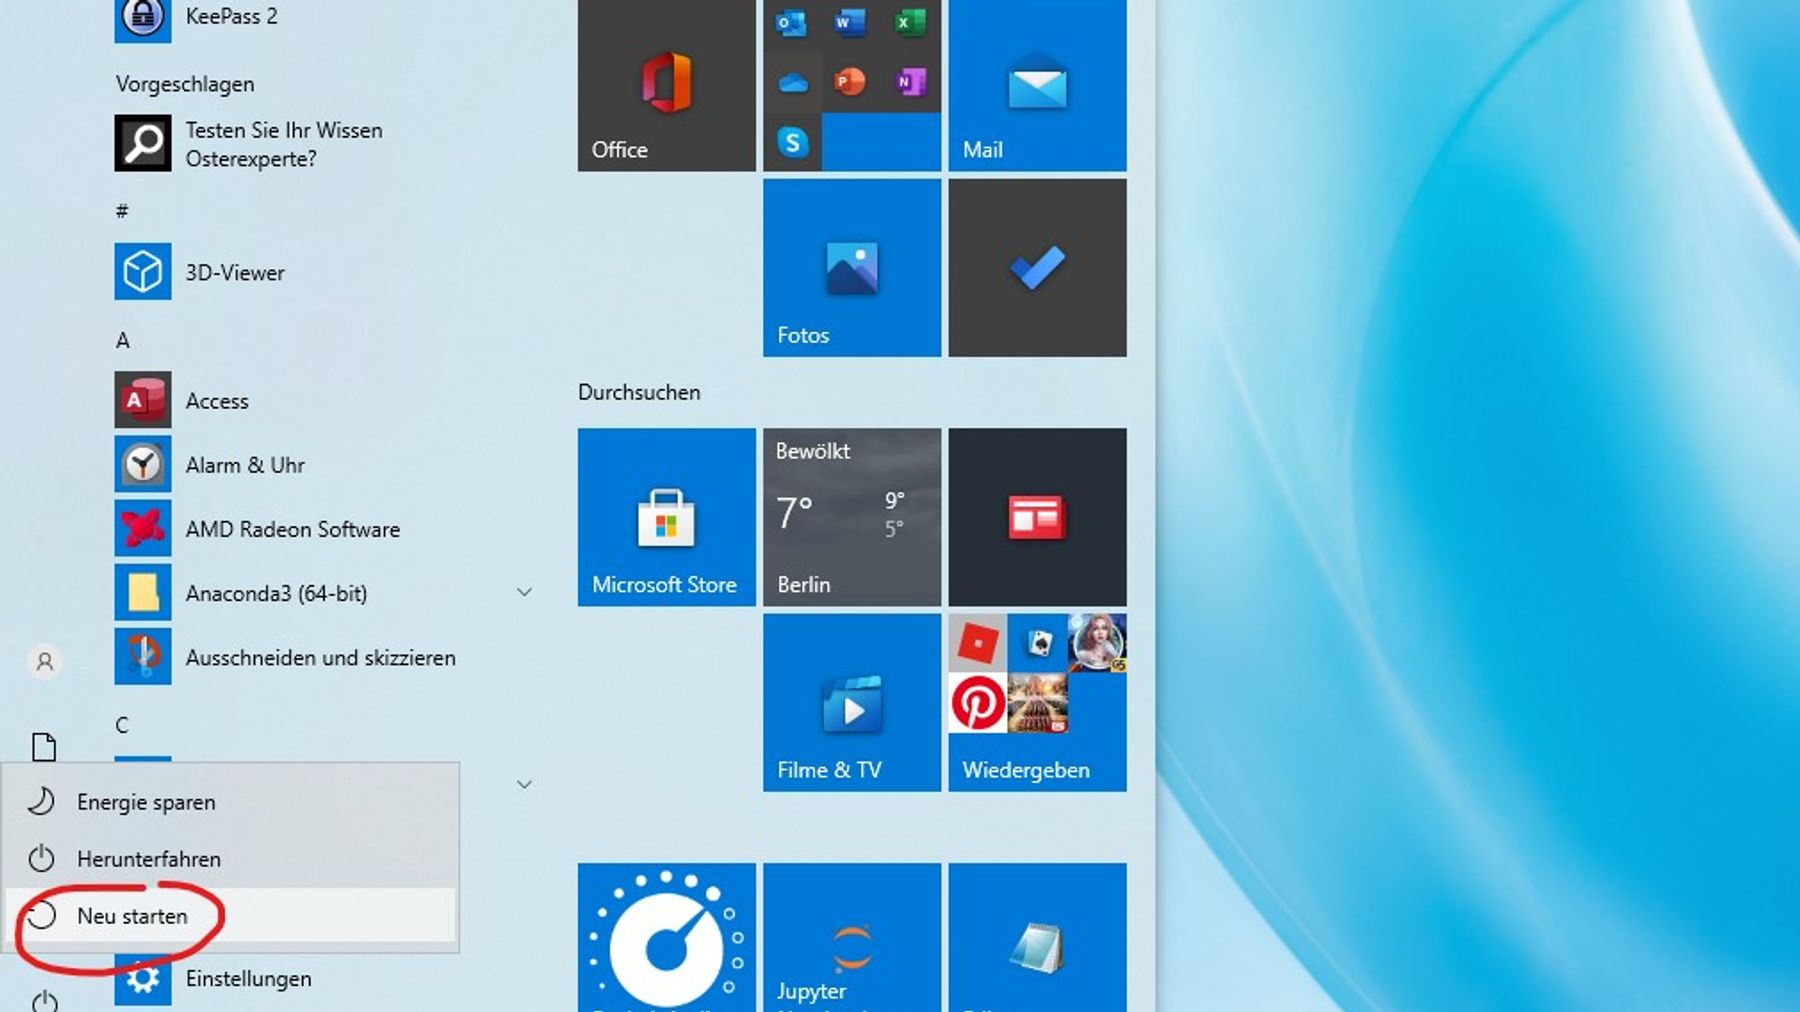Viewport: 1800px width, 1012px height.
Task: Expand the Anaconda3 (64-bit) folder
Action: 524,592
